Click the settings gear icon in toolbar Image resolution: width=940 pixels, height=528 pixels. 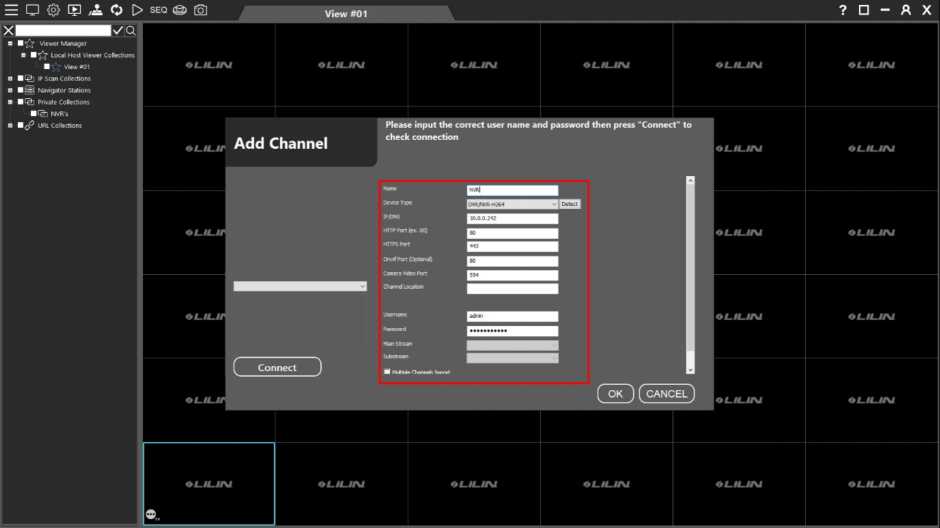54,10
